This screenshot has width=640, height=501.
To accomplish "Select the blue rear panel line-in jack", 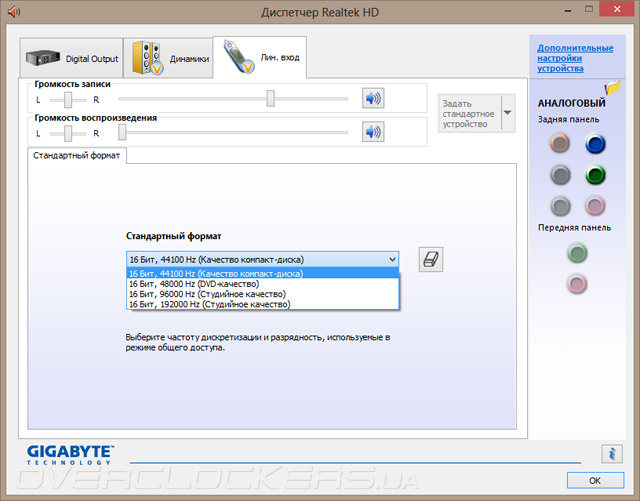I will tap(595, 144).
